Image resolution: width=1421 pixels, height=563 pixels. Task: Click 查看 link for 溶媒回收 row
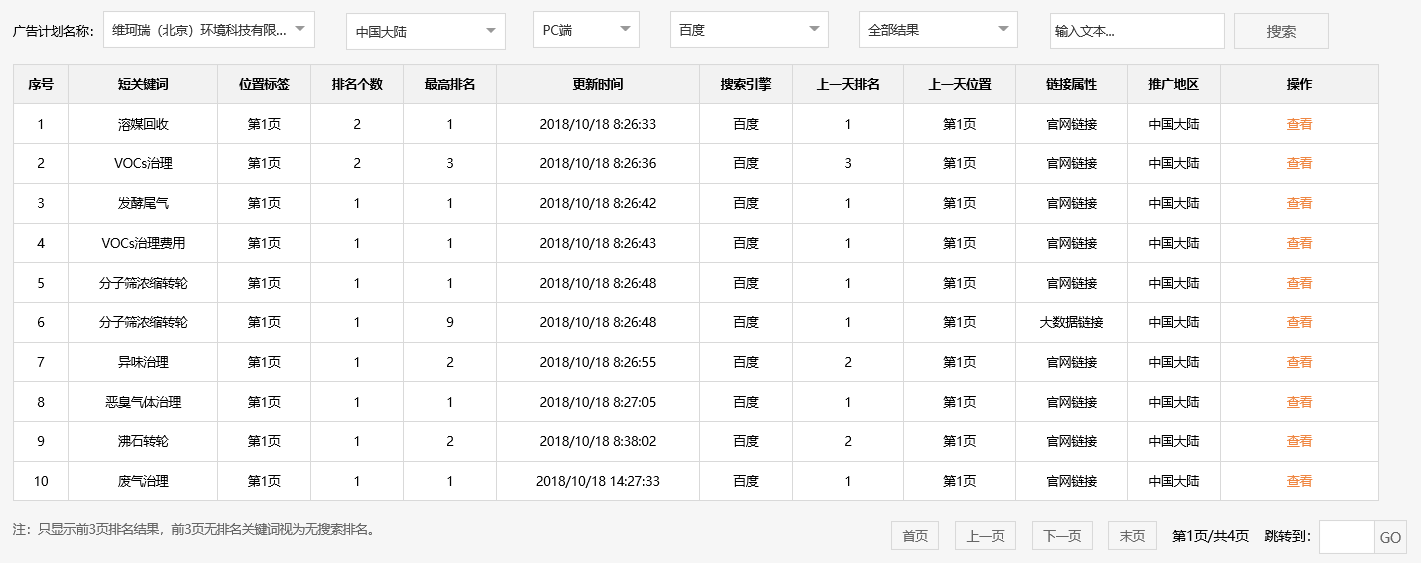1299,124
